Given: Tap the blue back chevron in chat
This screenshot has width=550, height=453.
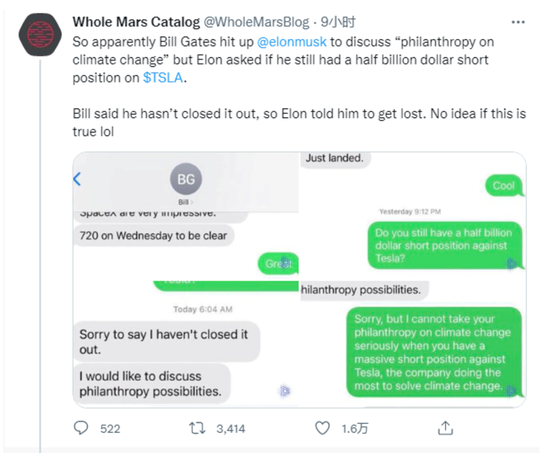Looking at the screenshot, I should click(77, 179).
